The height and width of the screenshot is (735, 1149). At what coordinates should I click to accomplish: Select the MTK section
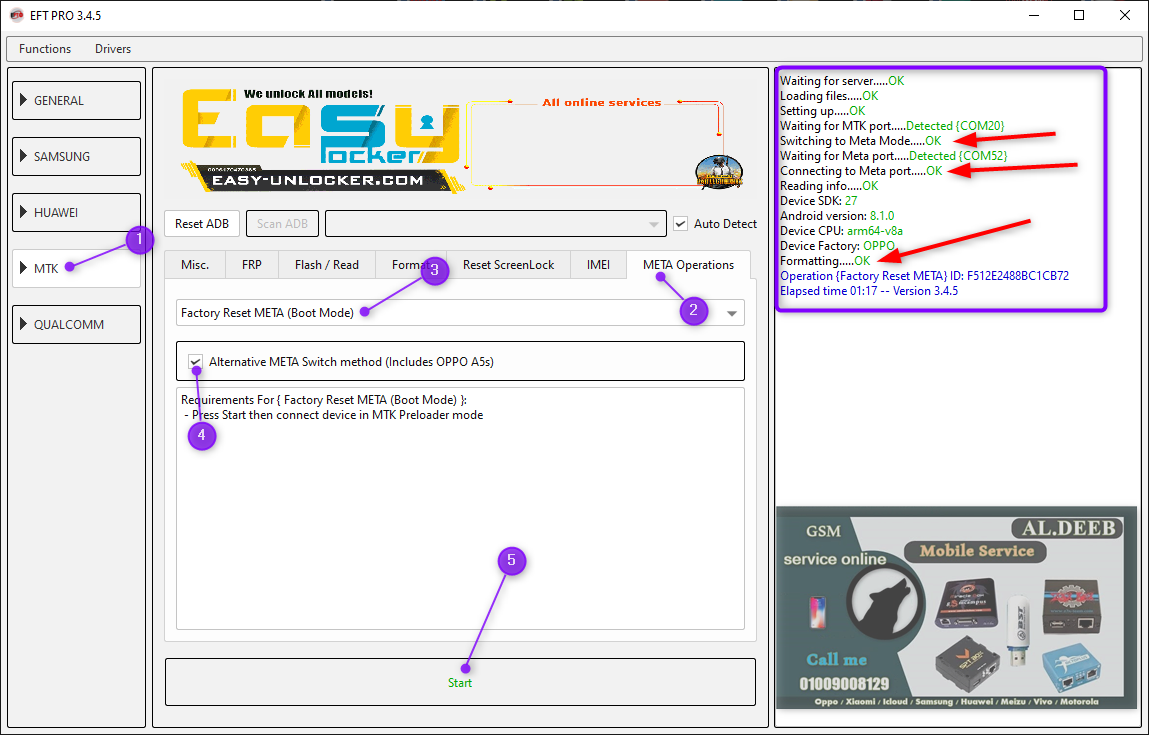coord(76,268)
